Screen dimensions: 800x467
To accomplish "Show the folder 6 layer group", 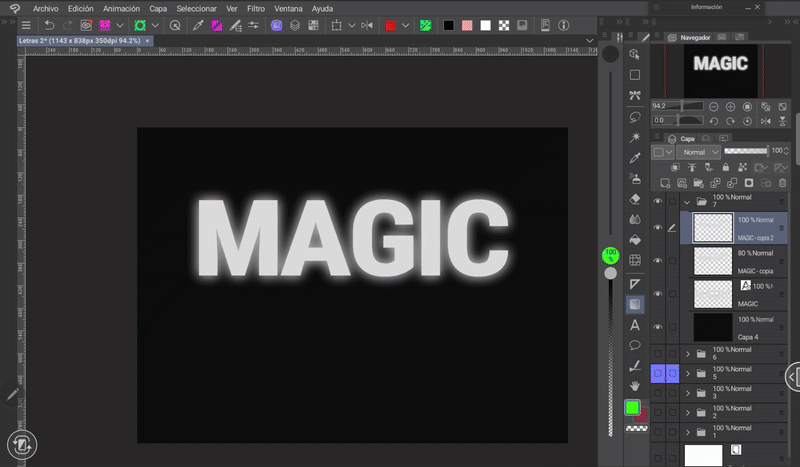I will tap(657, 353).
